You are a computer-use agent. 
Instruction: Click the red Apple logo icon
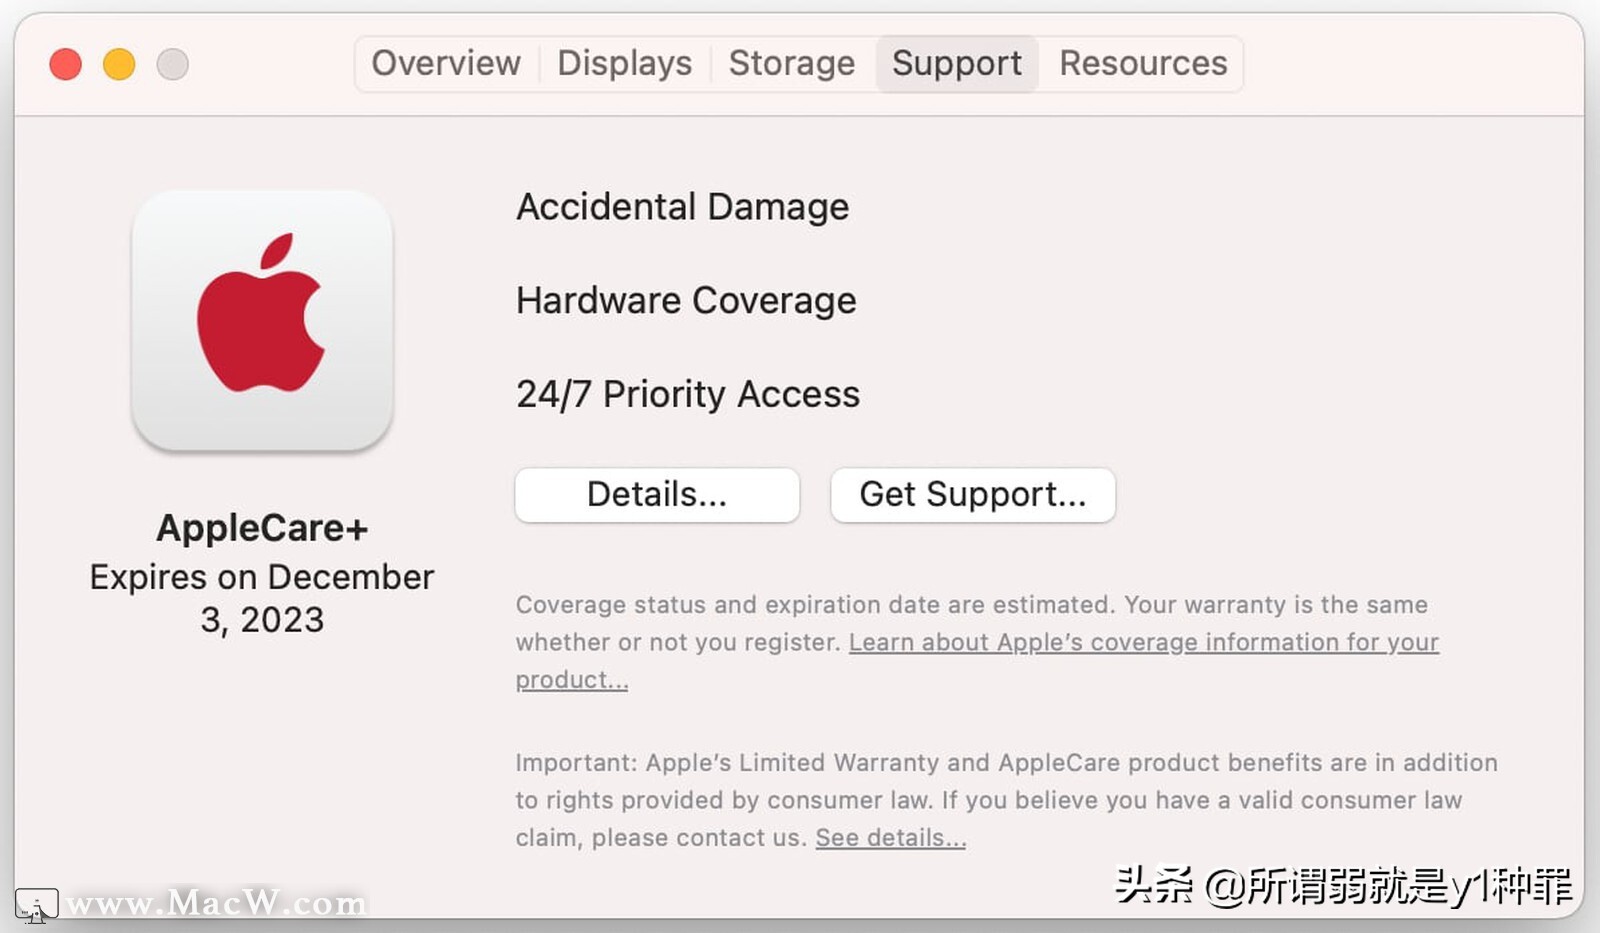click(262, 320)
